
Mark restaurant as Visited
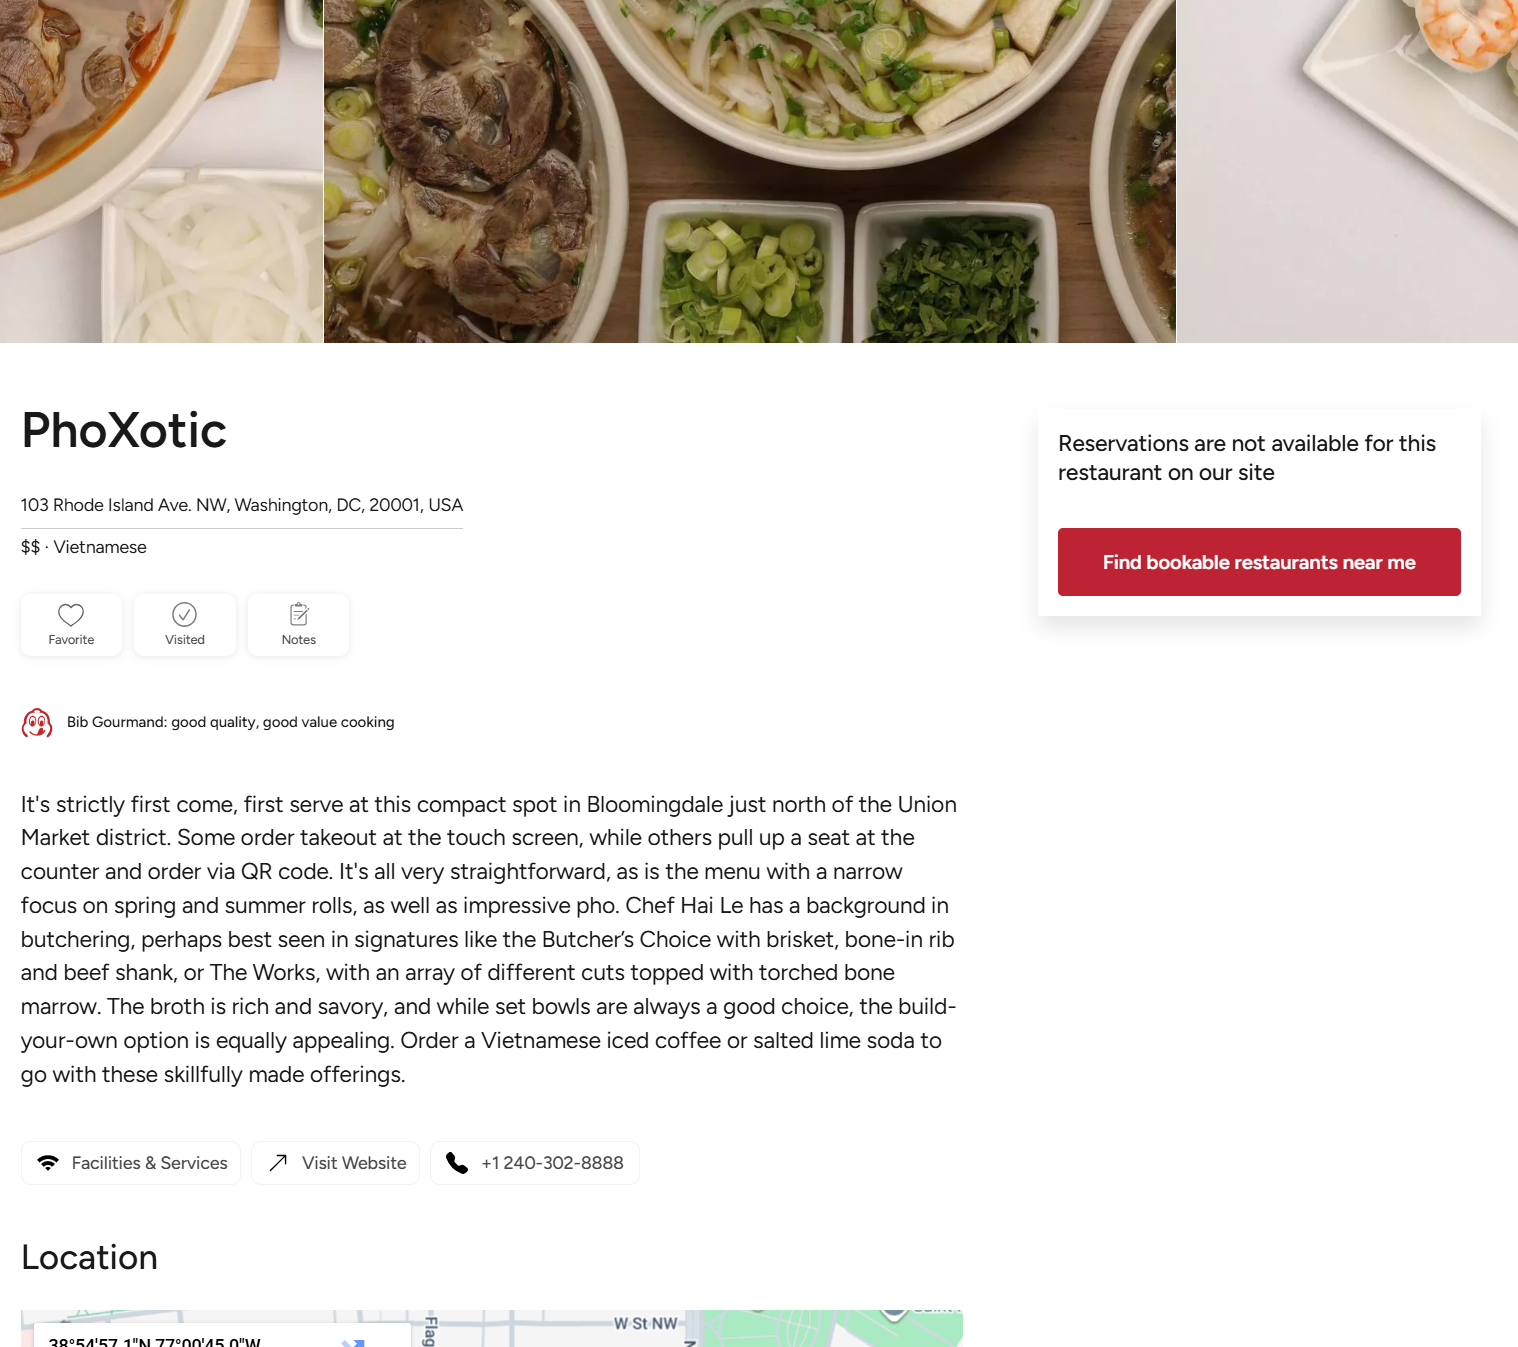(x=185, y=615)
